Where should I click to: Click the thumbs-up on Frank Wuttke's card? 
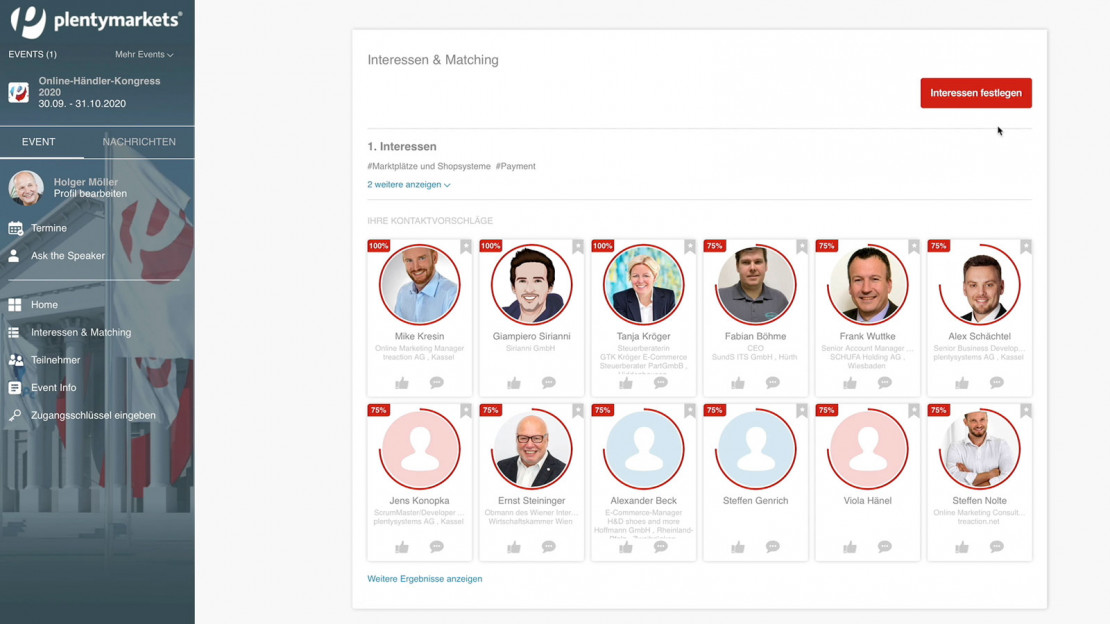click(850, 383)
